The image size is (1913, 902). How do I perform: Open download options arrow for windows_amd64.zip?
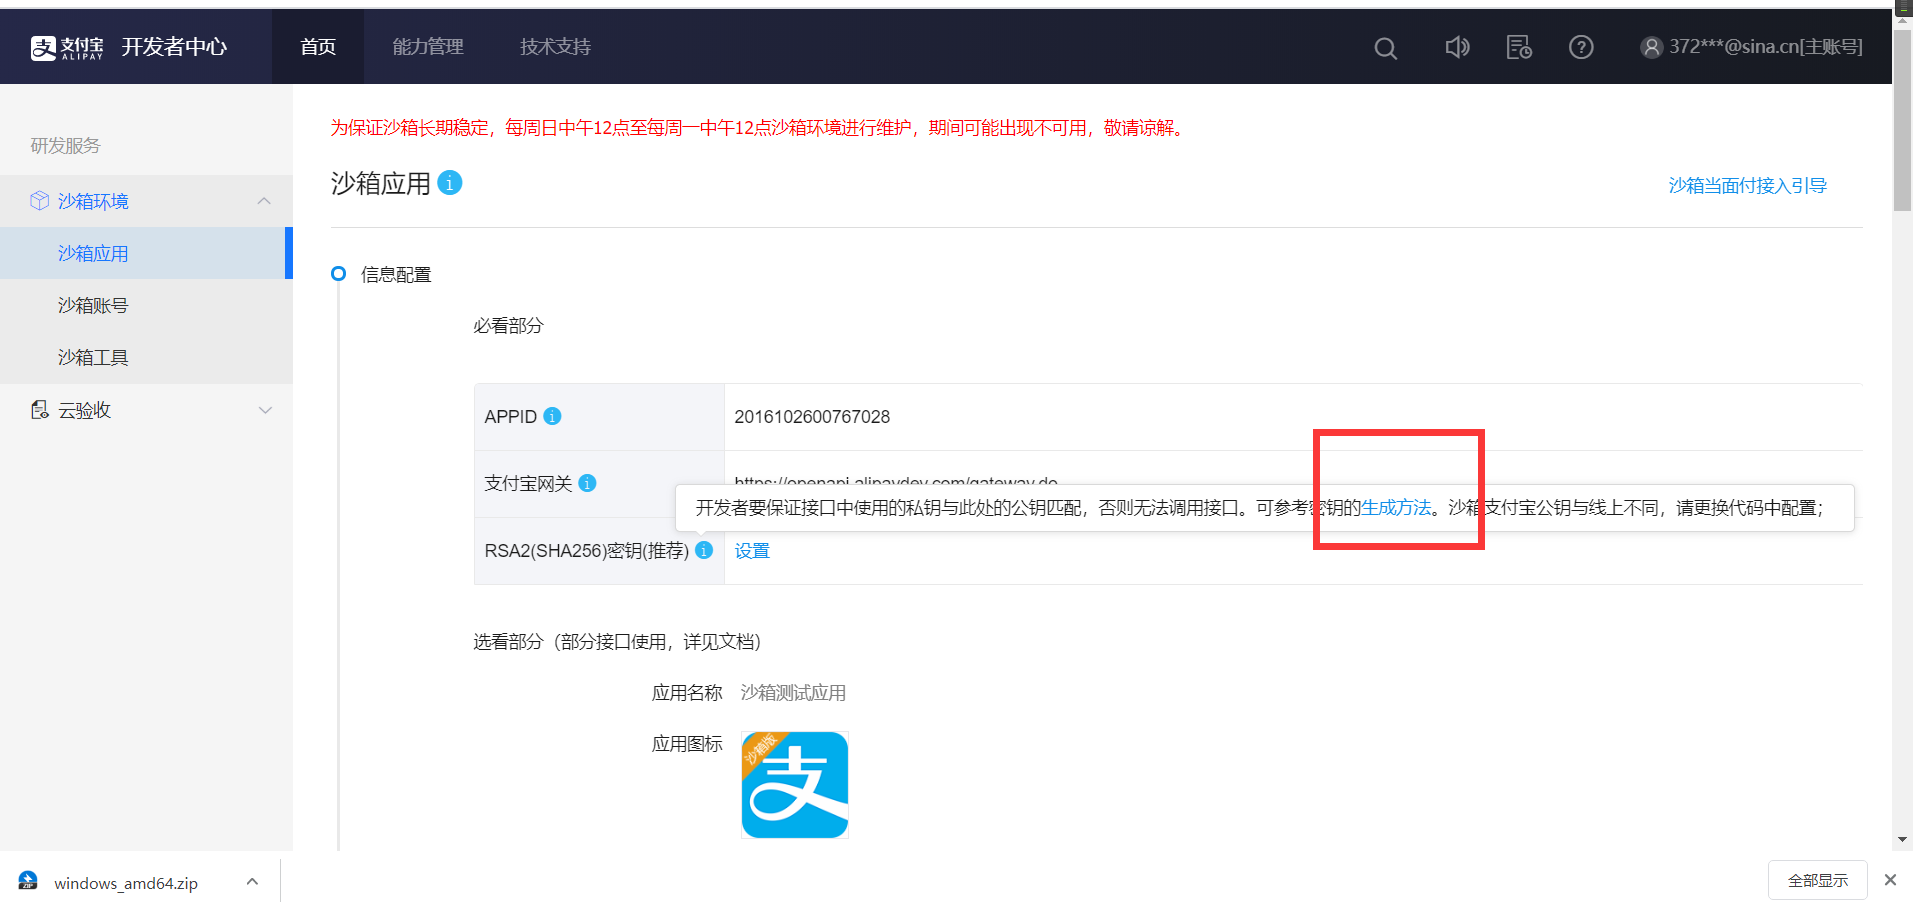coord(252,882)
